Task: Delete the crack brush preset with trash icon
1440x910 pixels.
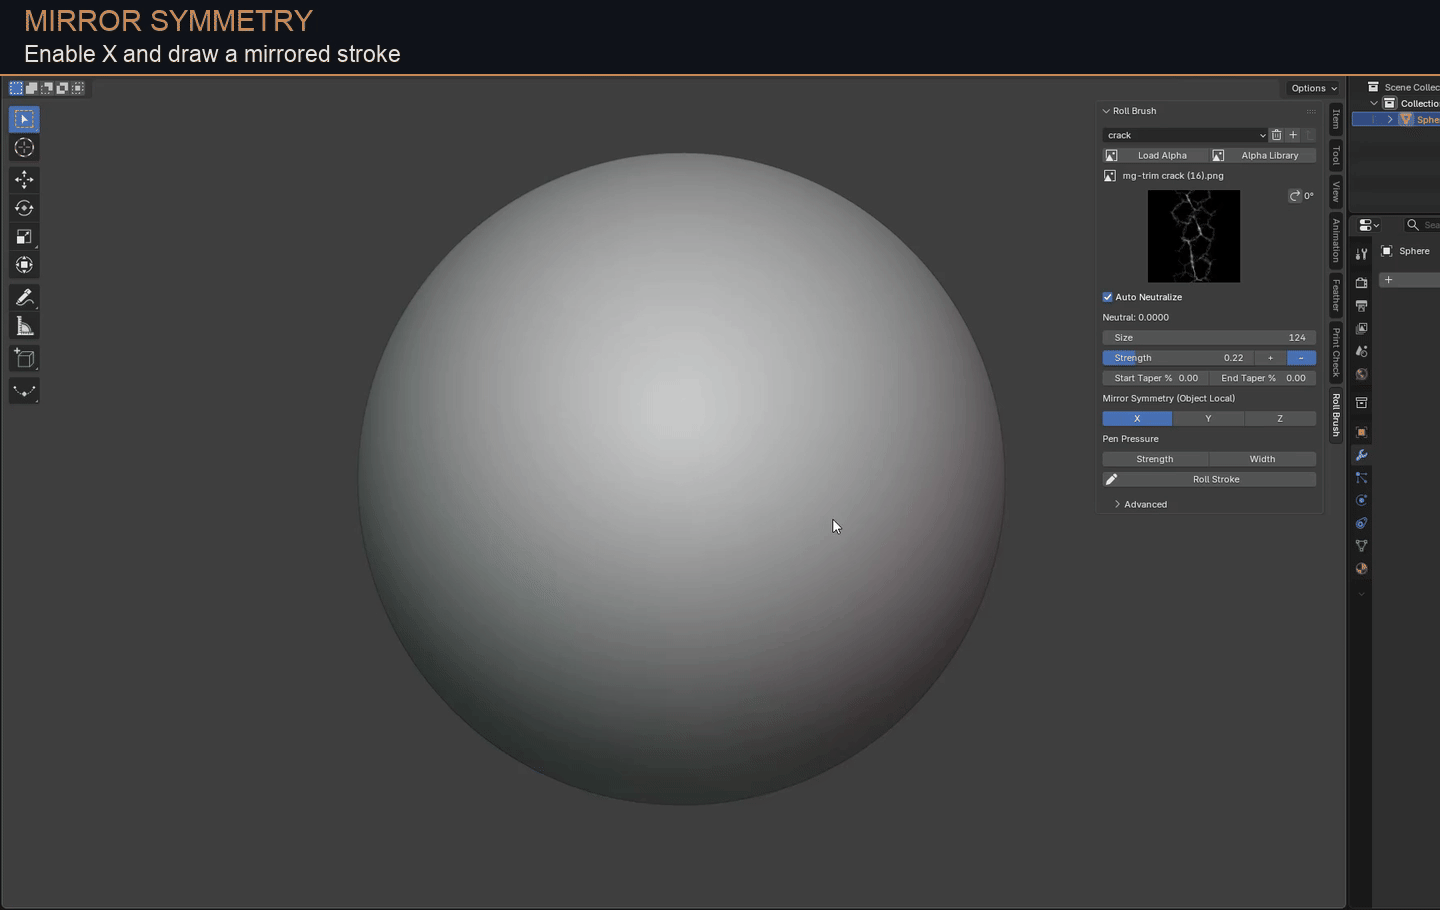Action: pos(1276,135)
